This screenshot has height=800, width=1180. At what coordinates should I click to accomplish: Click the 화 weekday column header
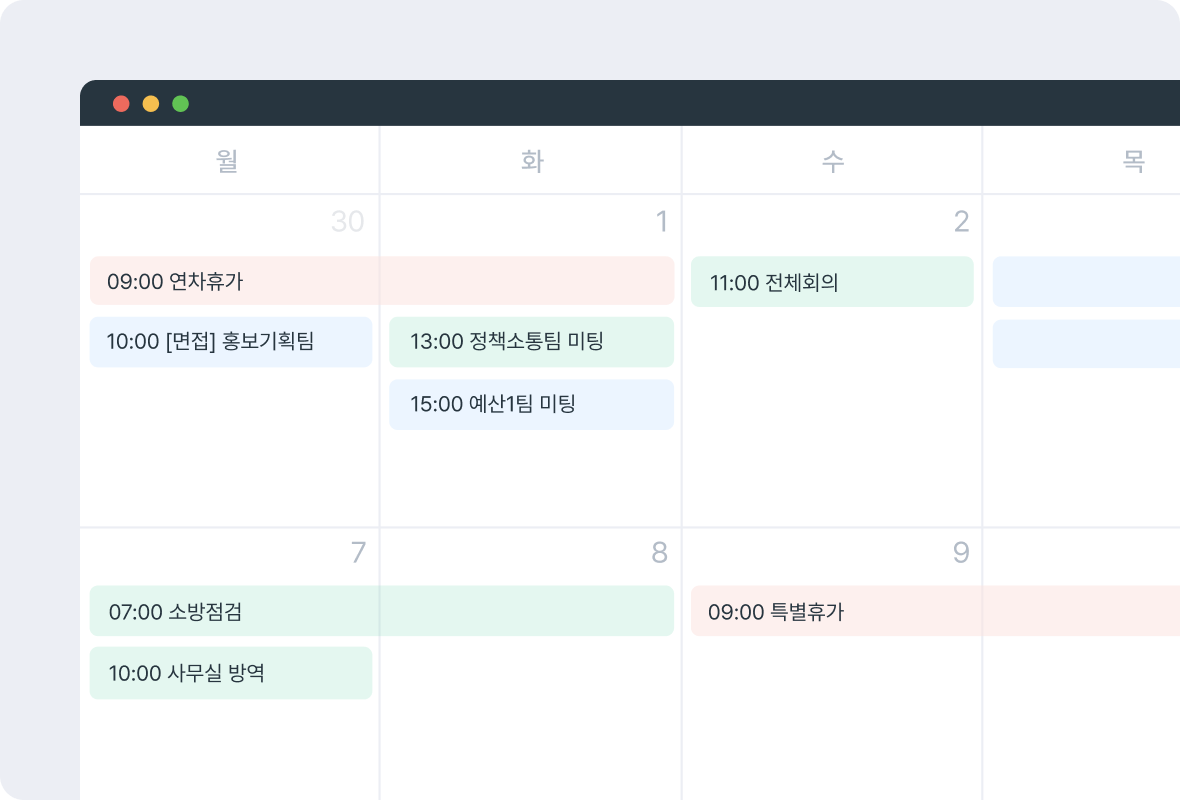[532, 160]
